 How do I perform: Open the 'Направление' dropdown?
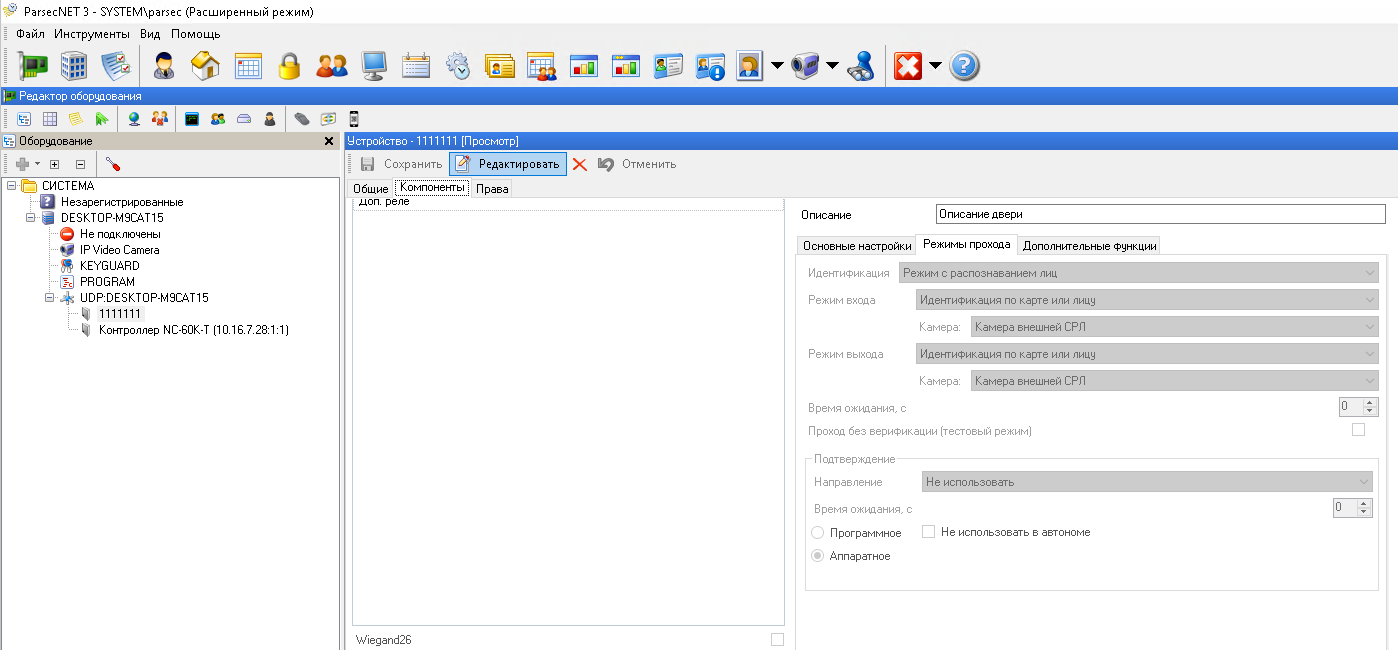(x=1148, y=482)
